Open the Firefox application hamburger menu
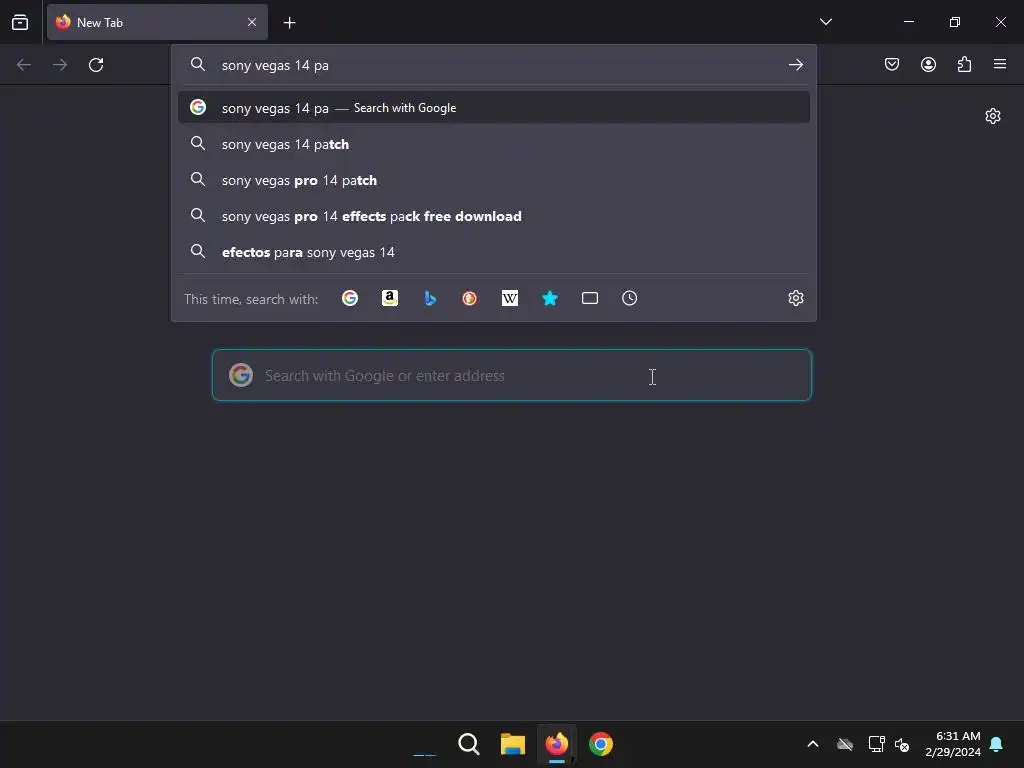The height and width of the screenshot is (768, 1024). tap(1000, 64)
